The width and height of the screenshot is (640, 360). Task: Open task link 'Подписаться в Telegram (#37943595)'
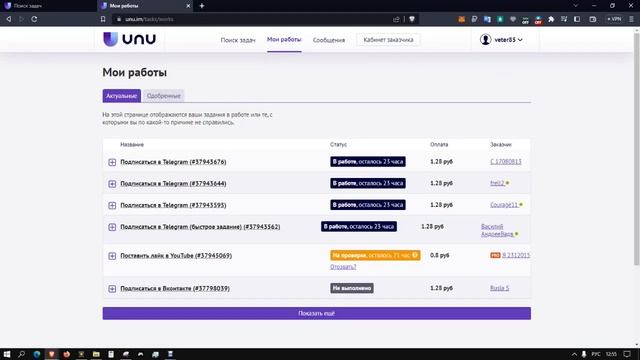click(173, 205)
